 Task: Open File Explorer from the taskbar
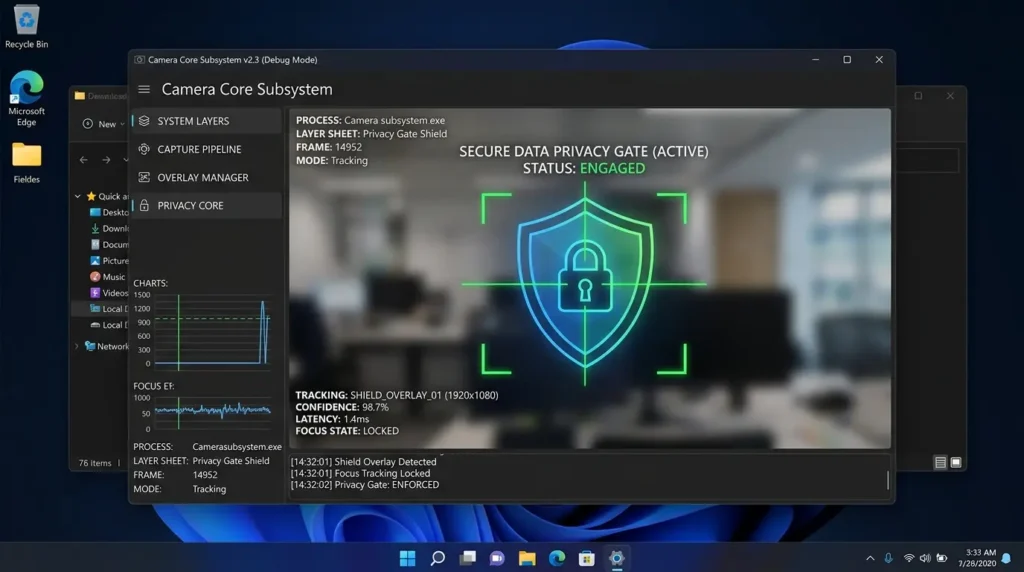[527, 558]
